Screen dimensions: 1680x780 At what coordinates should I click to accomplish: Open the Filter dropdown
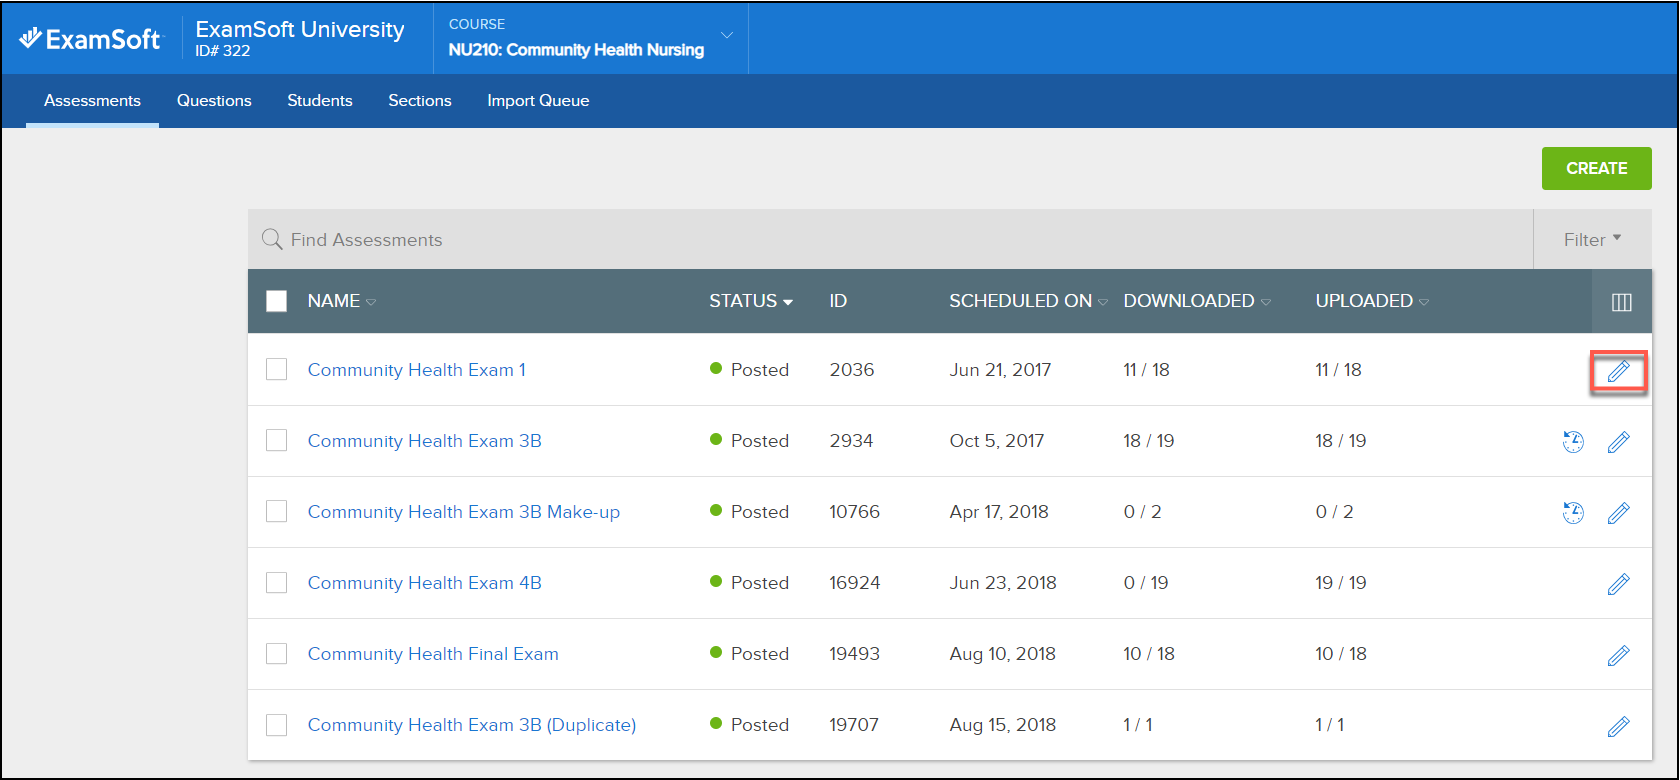click(1592, 239)
